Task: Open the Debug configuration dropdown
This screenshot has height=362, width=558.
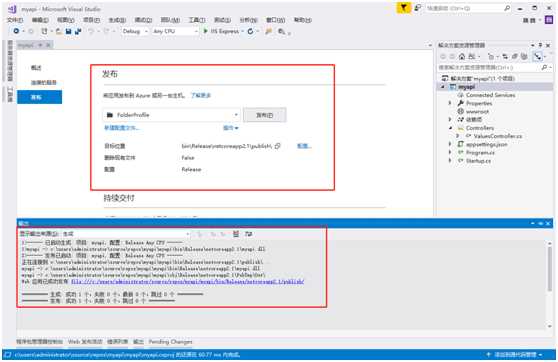Action: tap(135, 31)
